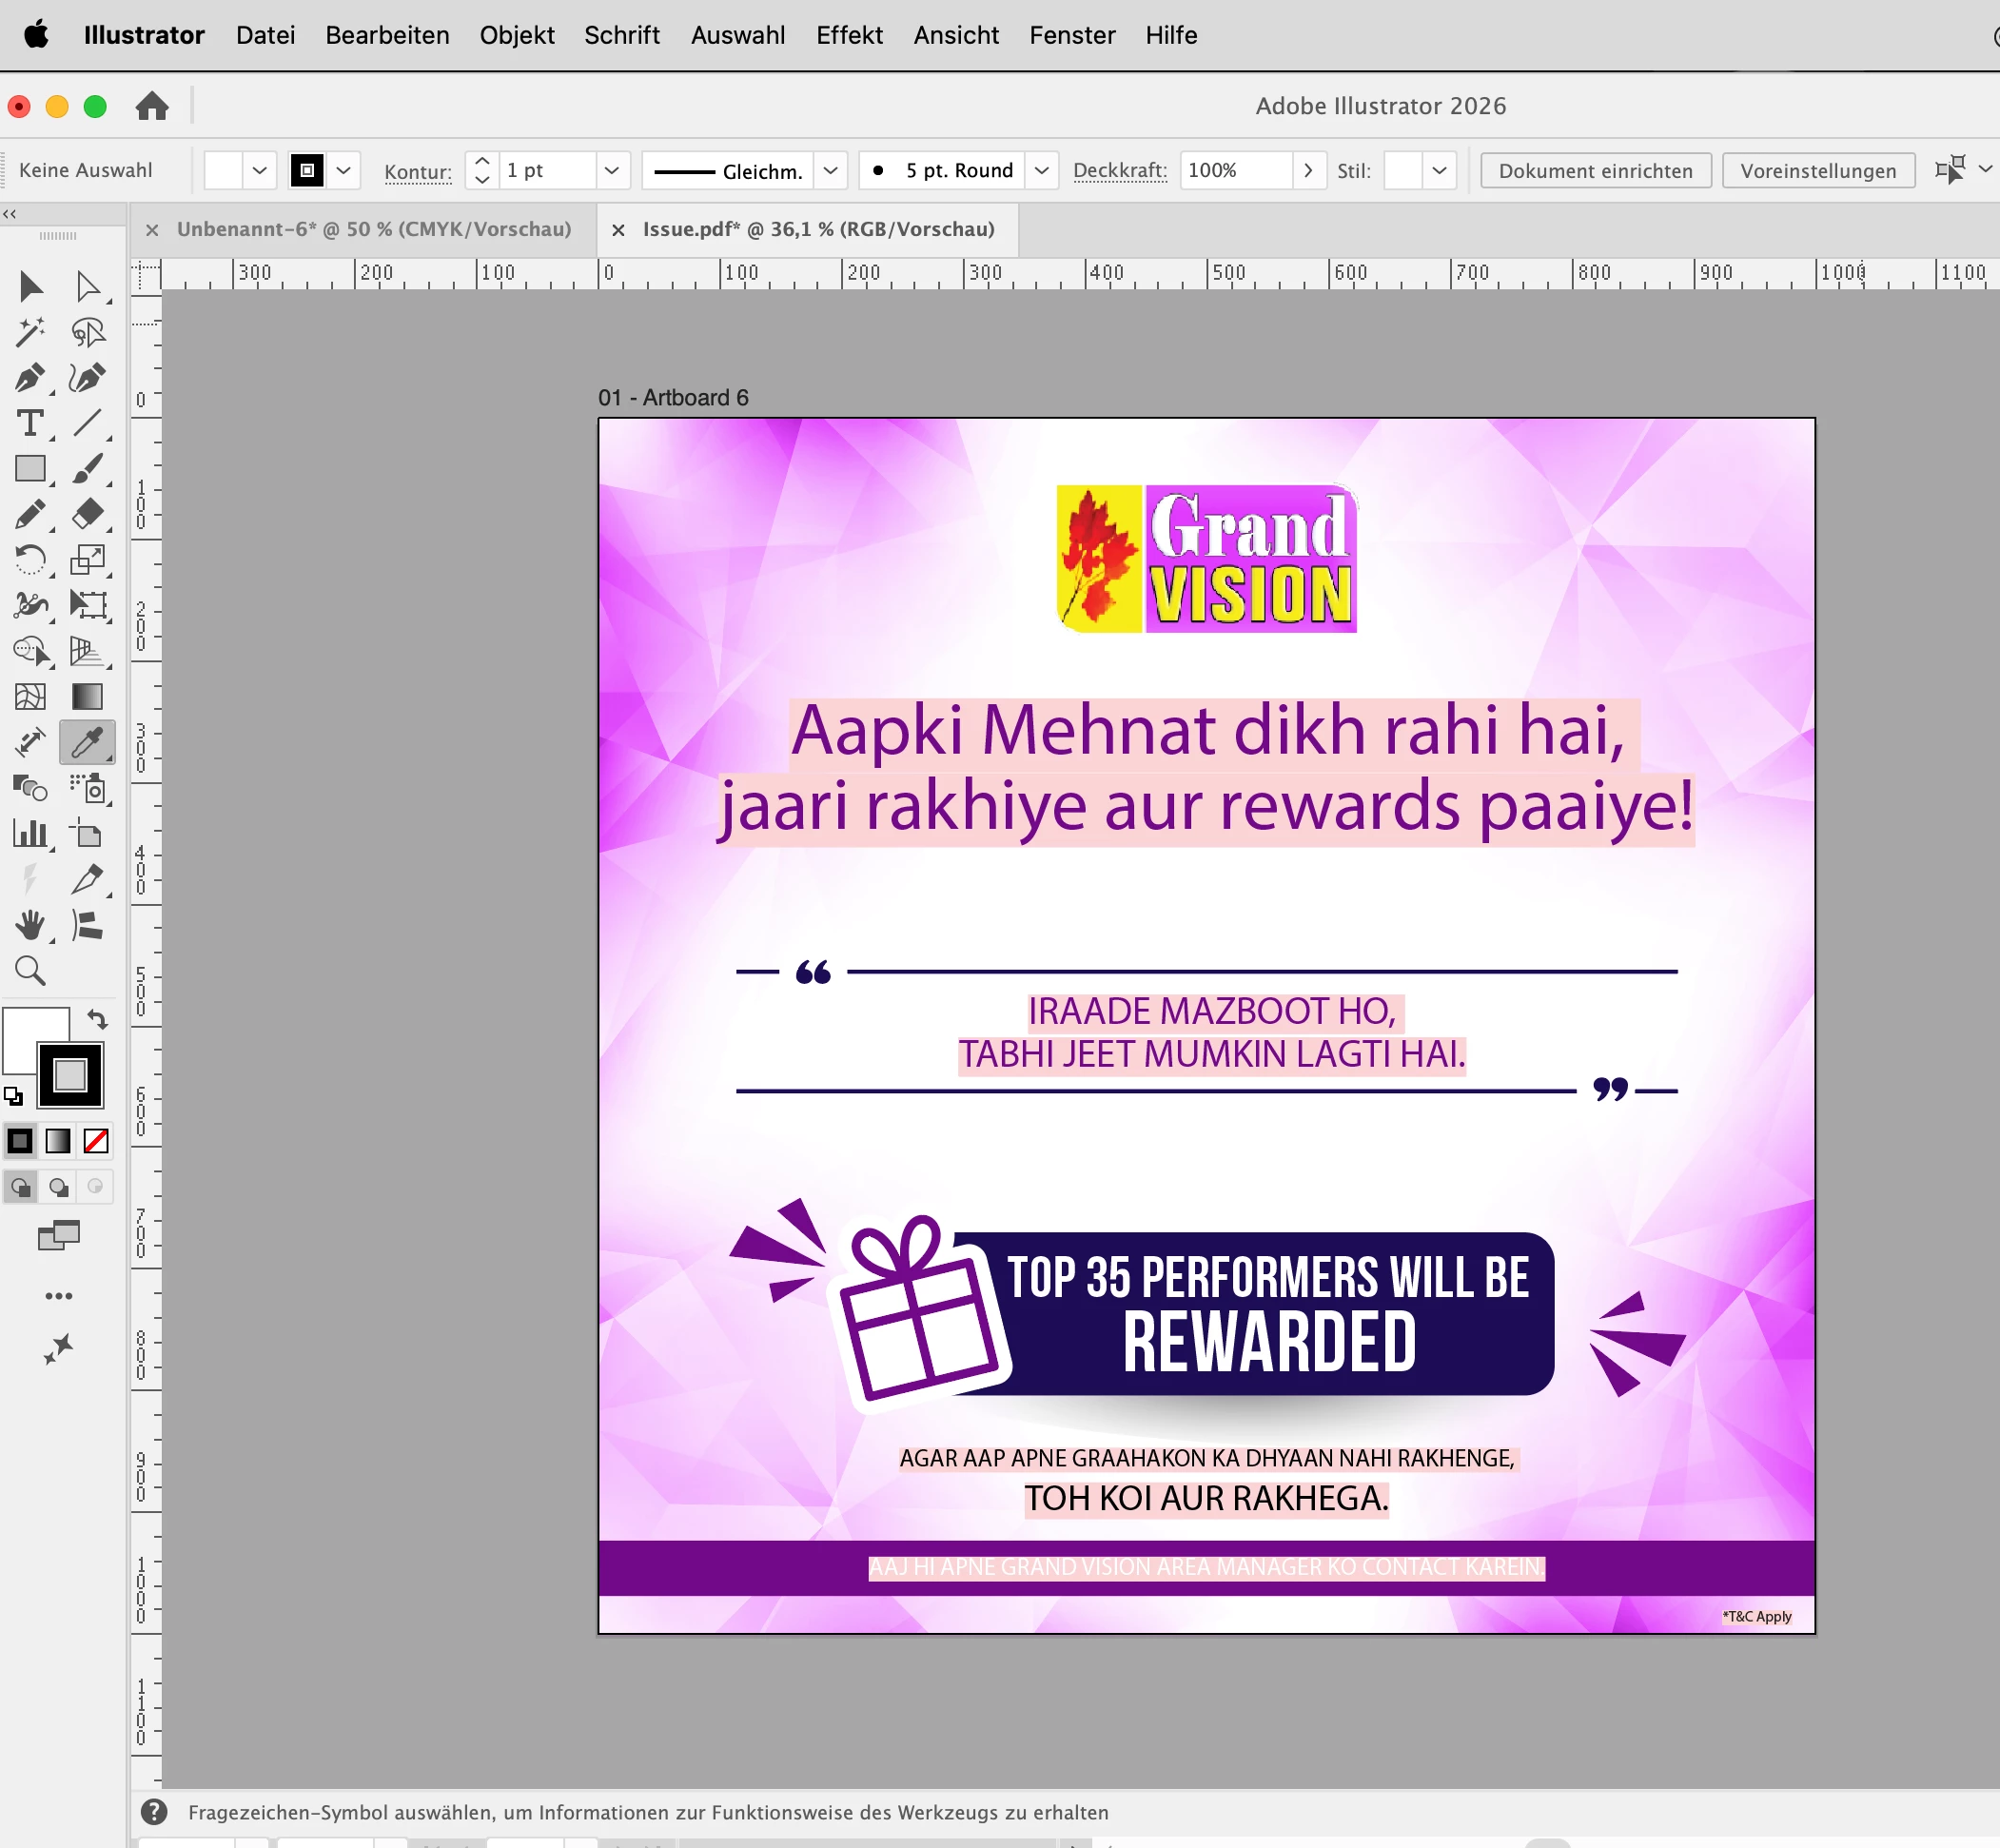The image size is (2000, 1848).
Task: Open the Fenster menu
Action: click(1072, 35)
